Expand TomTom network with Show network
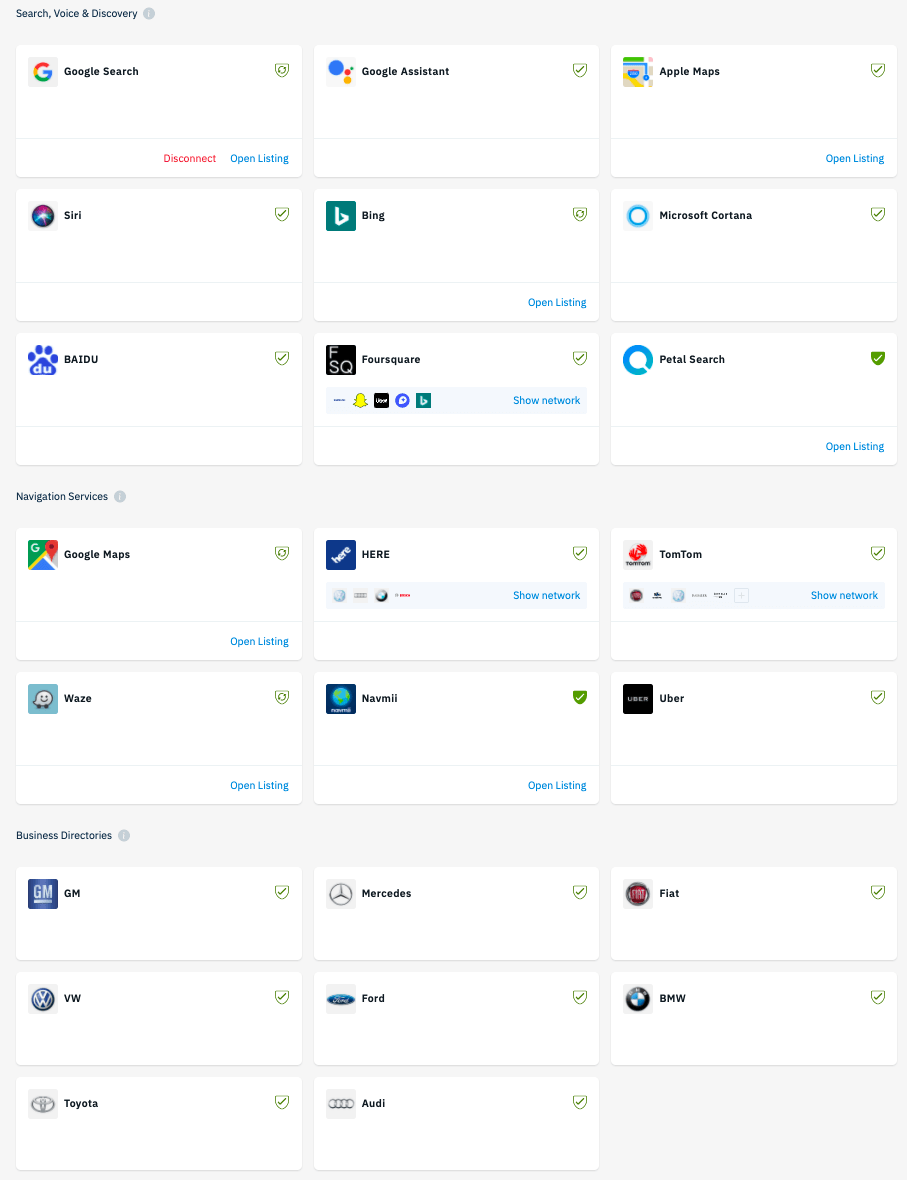 point(844,595)
